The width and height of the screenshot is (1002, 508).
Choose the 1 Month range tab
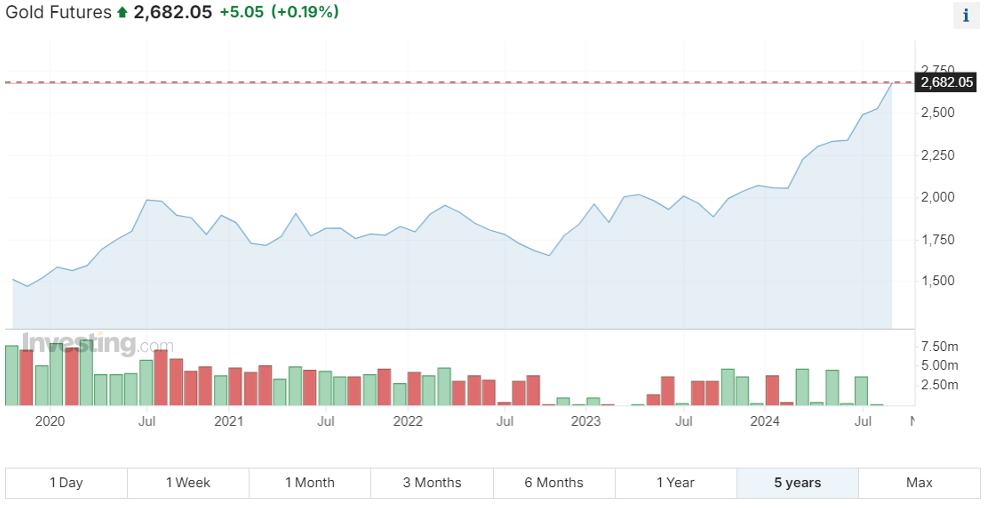[x=310, y=483]
